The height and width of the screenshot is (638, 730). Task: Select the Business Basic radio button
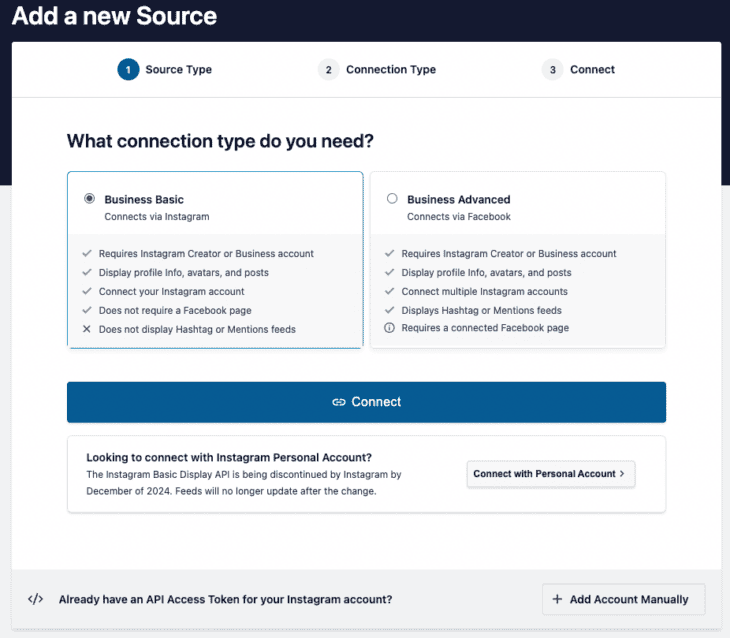(x=89, y=199)
